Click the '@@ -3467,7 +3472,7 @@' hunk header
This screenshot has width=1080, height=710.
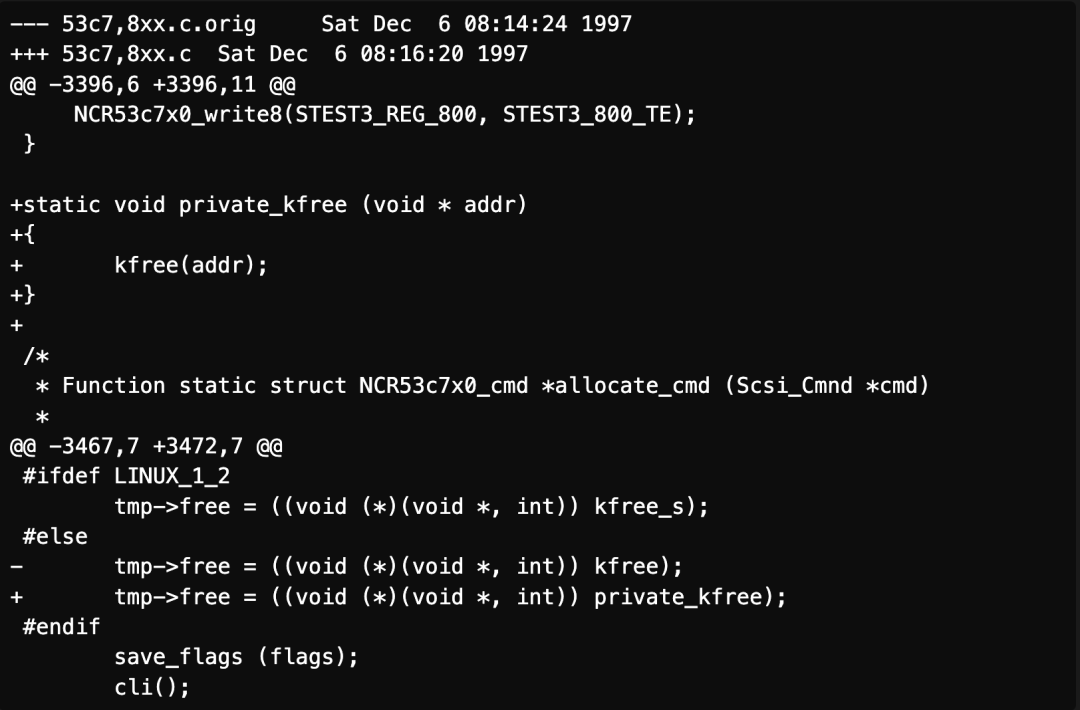[x=146, y=446]
